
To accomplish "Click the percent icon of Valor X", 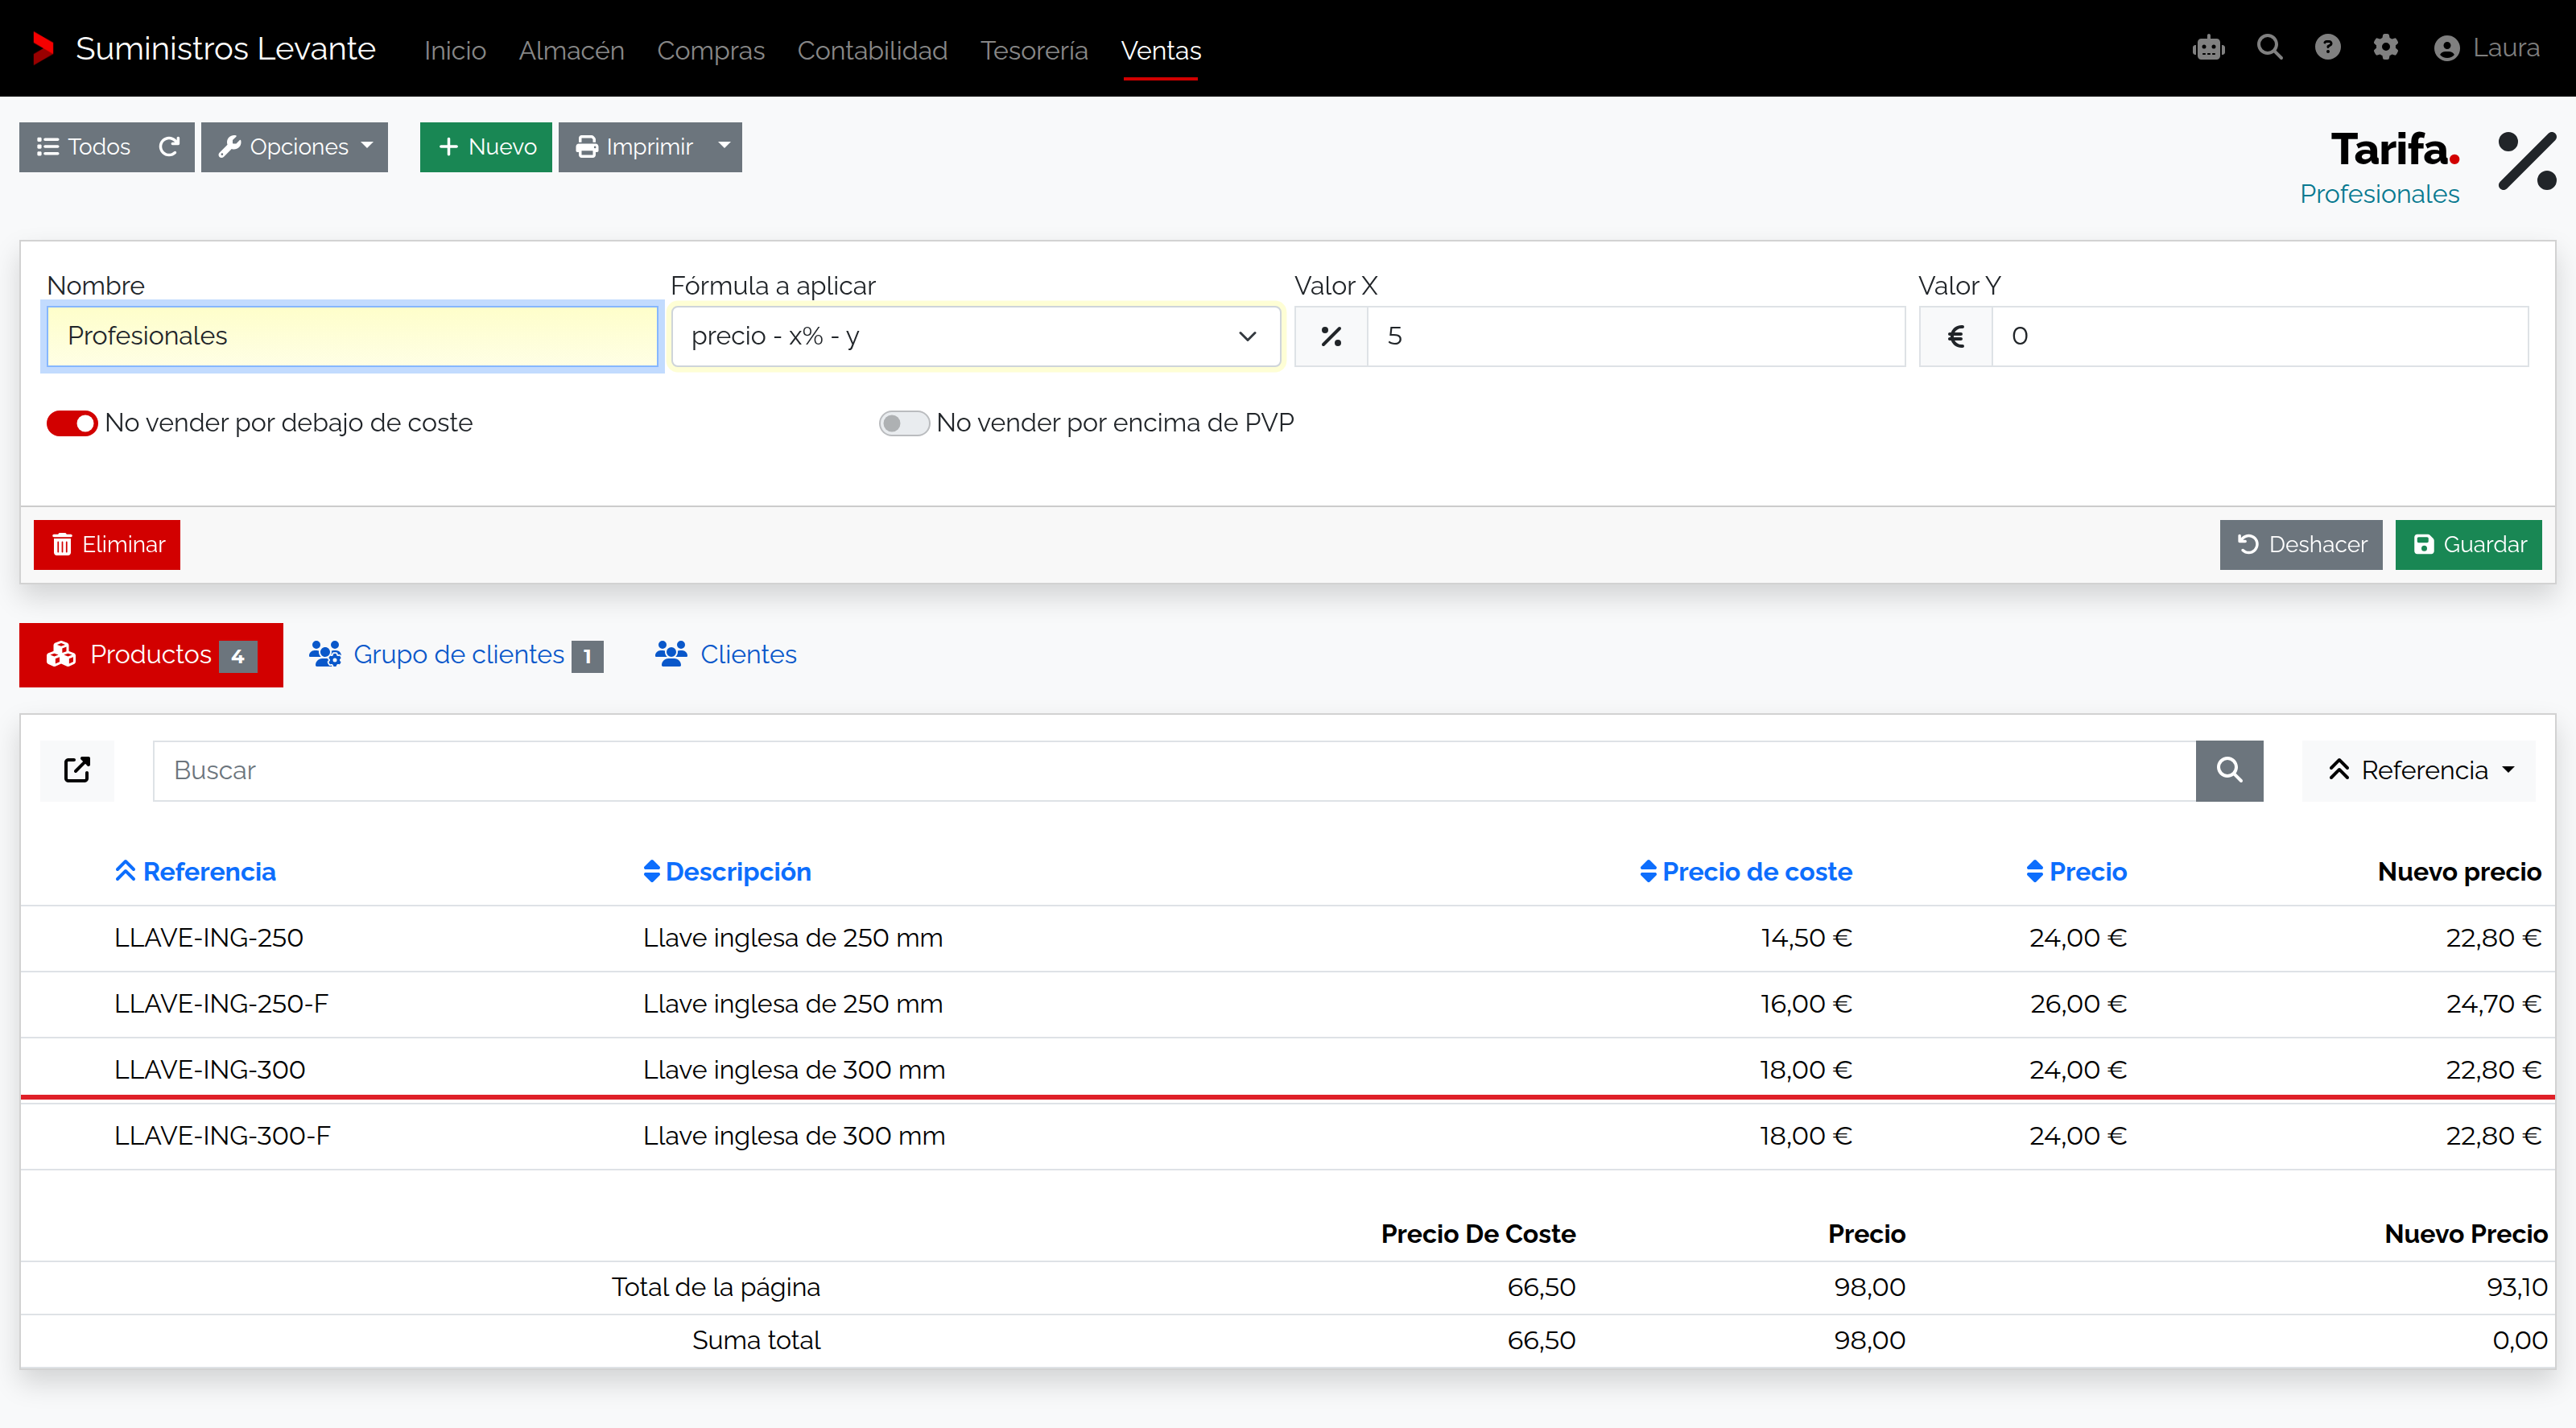I will (x=1331, y=337).
